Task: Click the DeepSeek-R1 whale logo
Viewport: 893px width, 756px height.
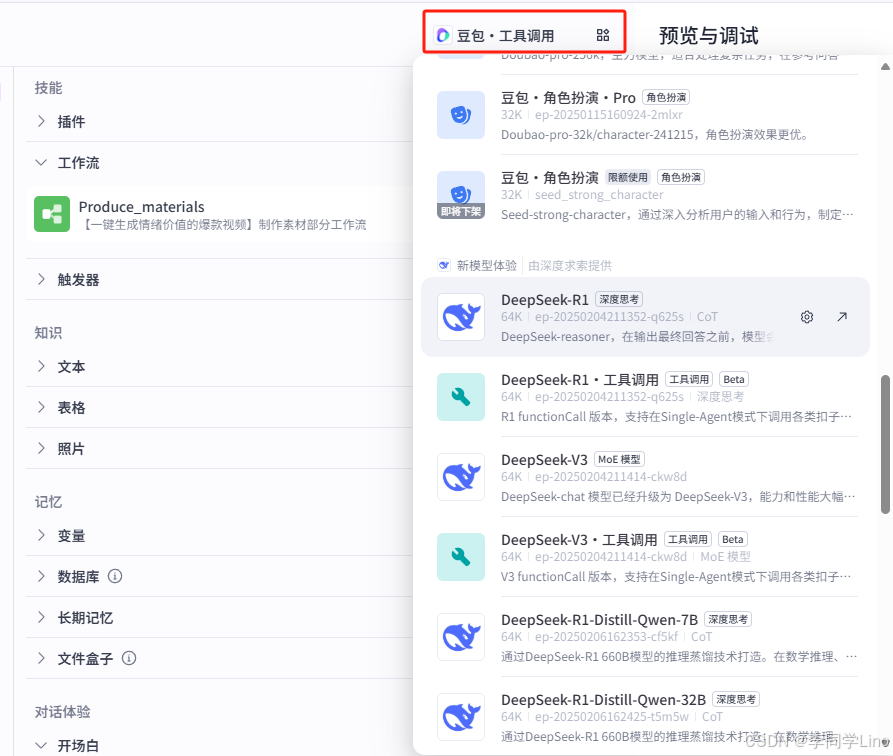Action: coord(461,317)
